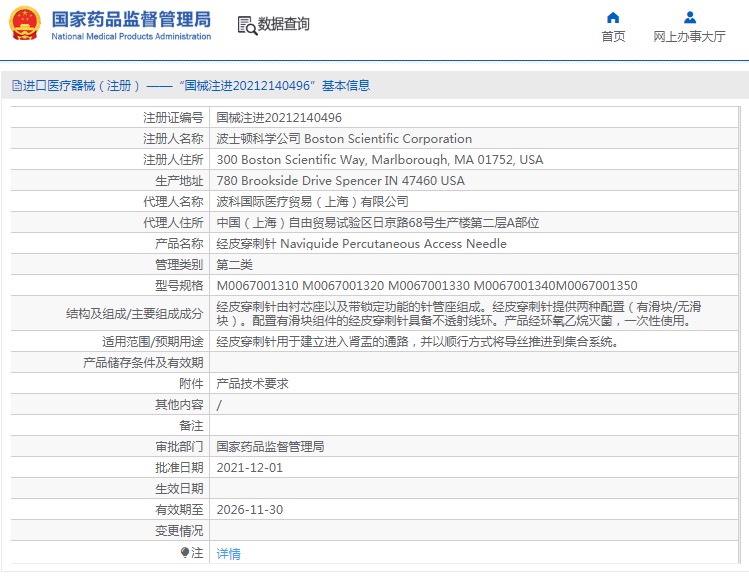
Task: Click the 备注 label
Action: coord(191,426)
